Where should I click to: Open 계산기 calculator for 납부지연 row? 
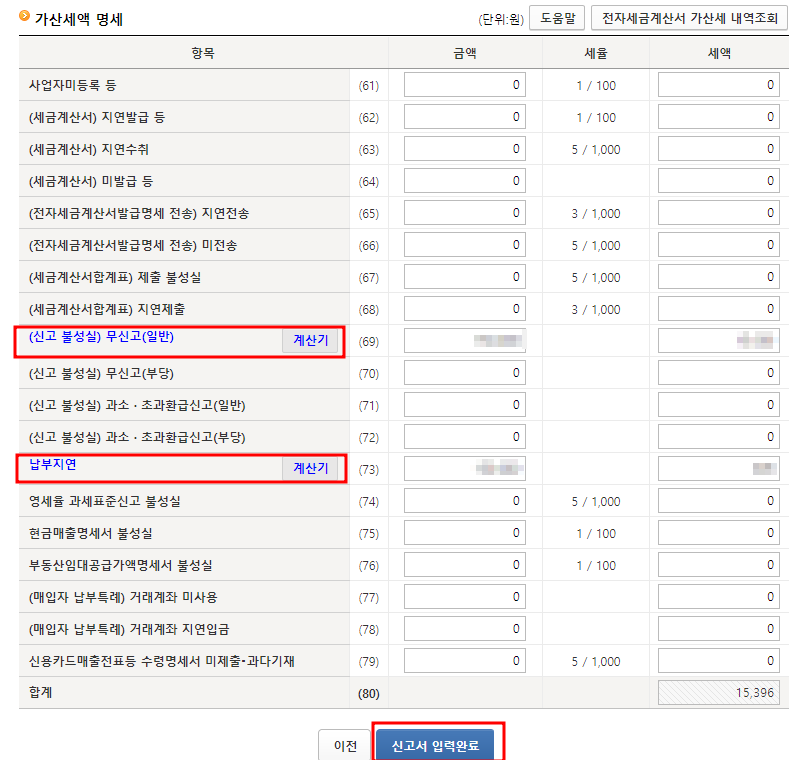tap(313, 469)
